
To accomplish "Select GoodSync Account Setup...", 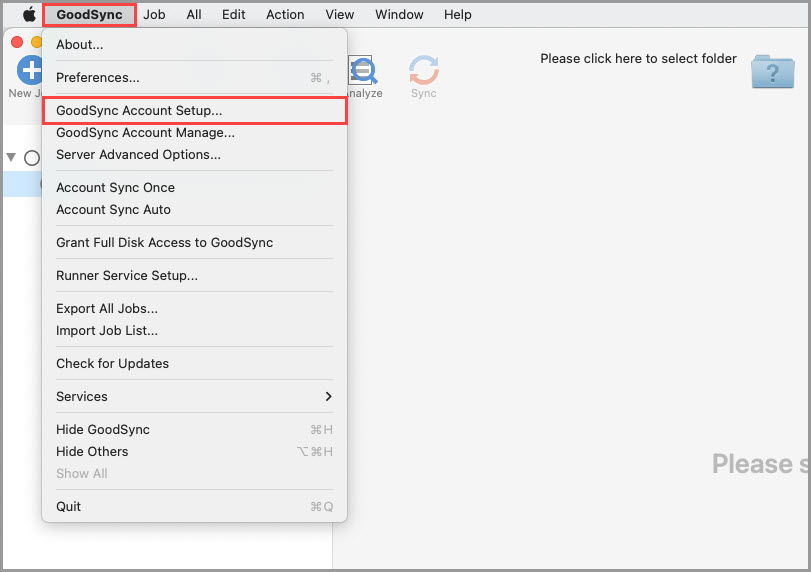I will tap(194, 110).
